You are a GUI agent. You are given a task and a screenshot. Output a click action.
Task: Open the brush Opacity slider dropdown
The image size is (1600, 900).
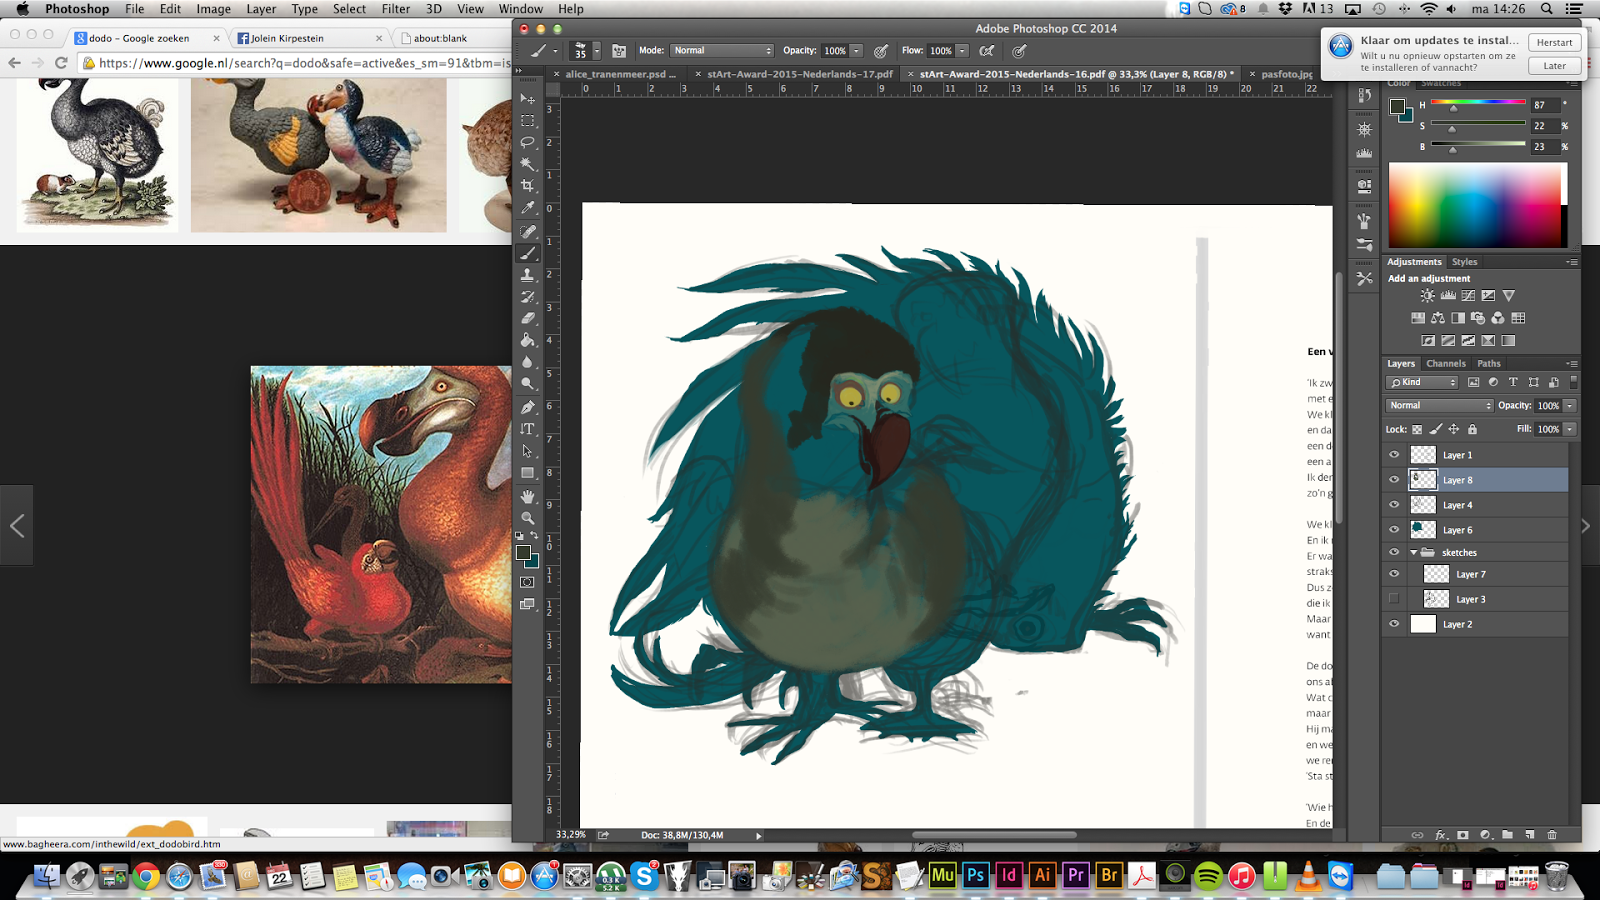point(857,51)
